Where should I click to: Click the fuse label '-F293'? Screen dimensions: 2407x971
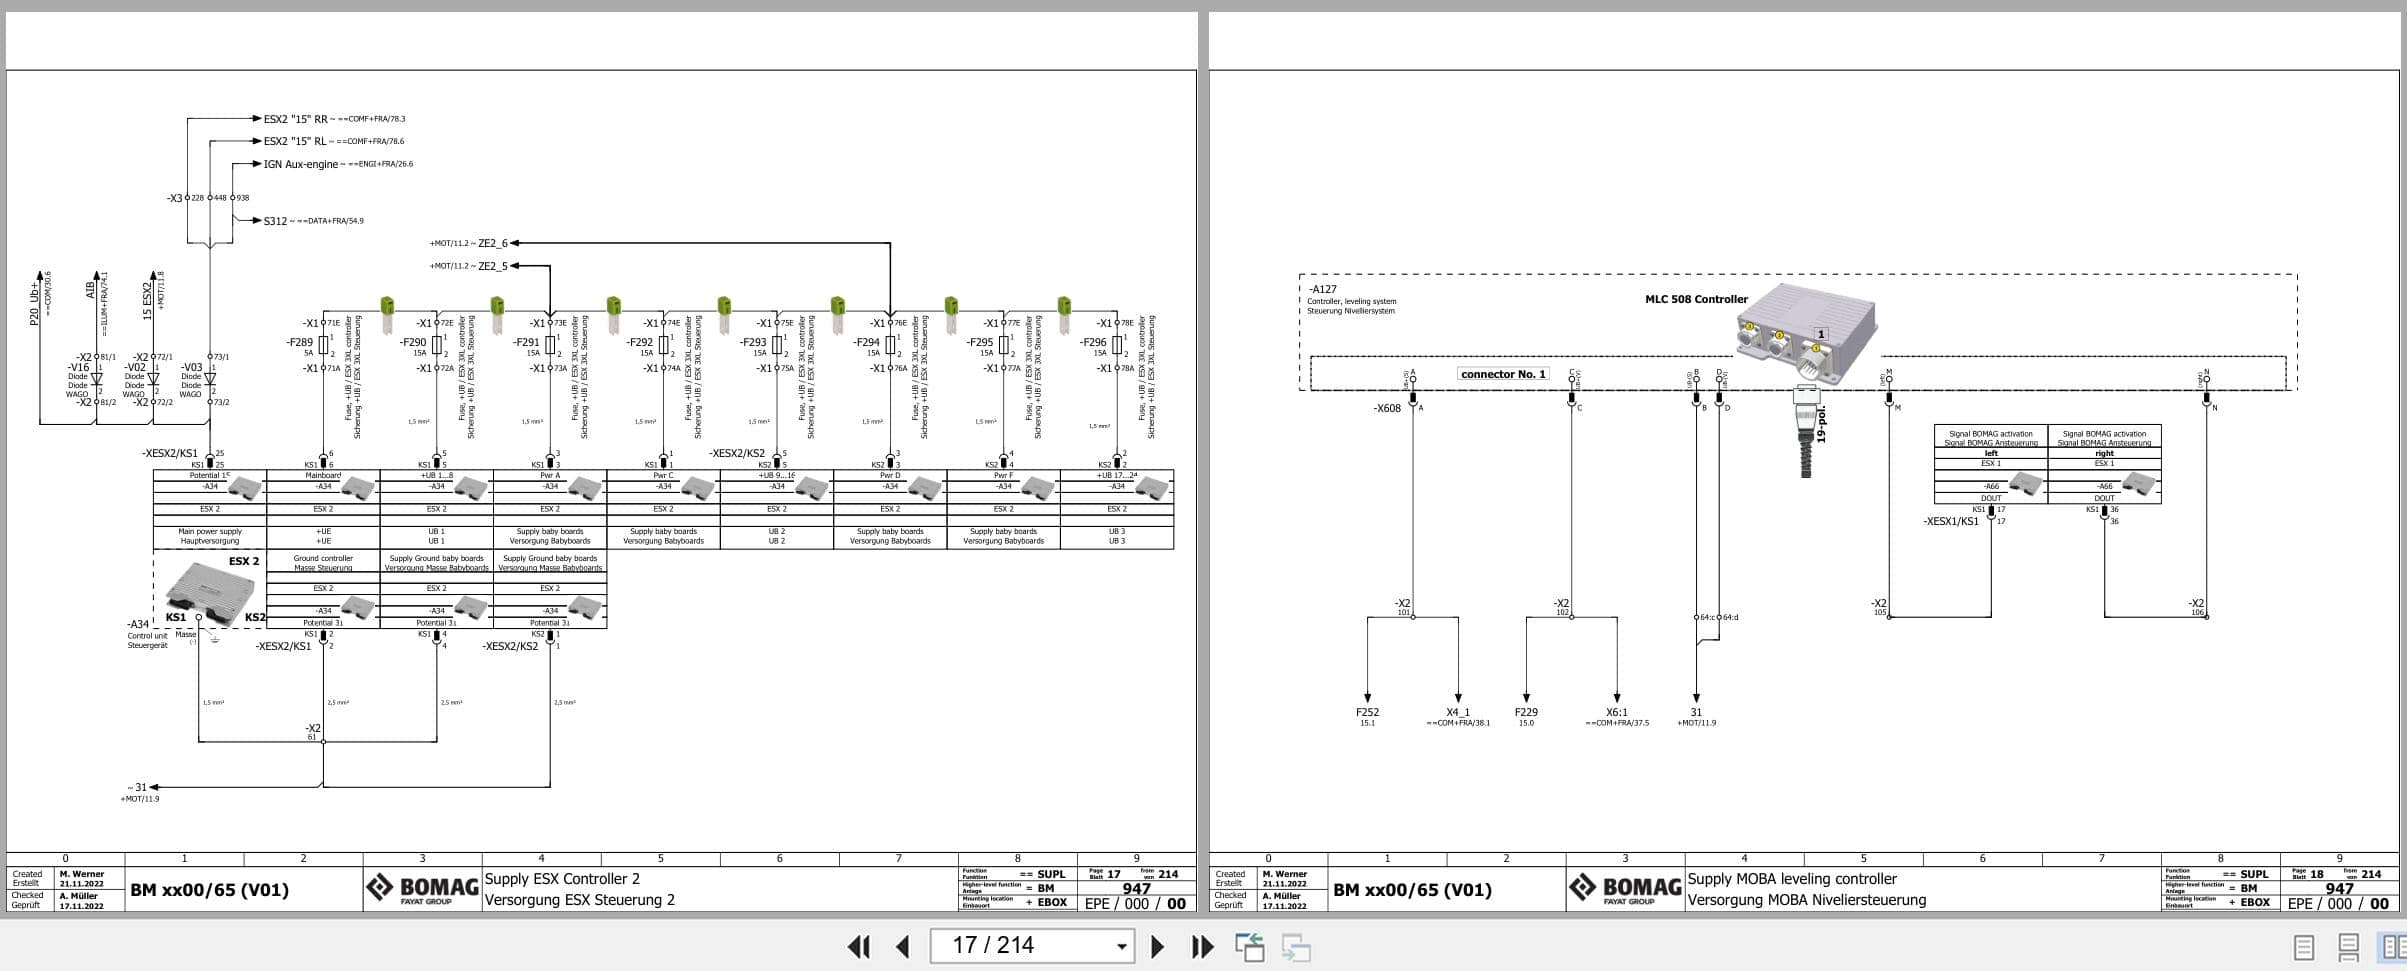click(753, 342)
